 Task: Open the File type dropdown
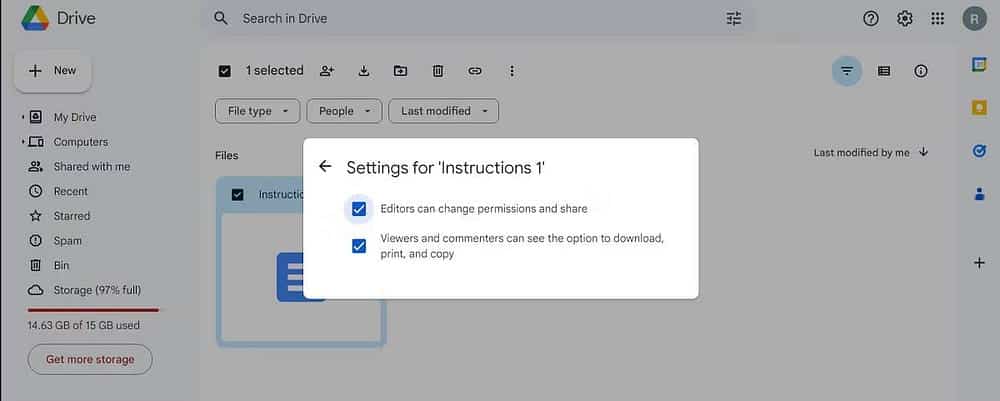click(x=257, y=111)
